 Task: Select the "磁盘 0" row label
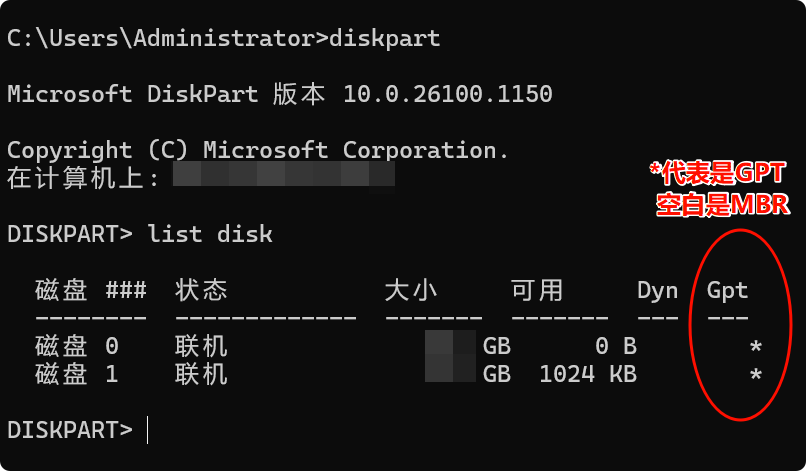[x=77, y=347]
